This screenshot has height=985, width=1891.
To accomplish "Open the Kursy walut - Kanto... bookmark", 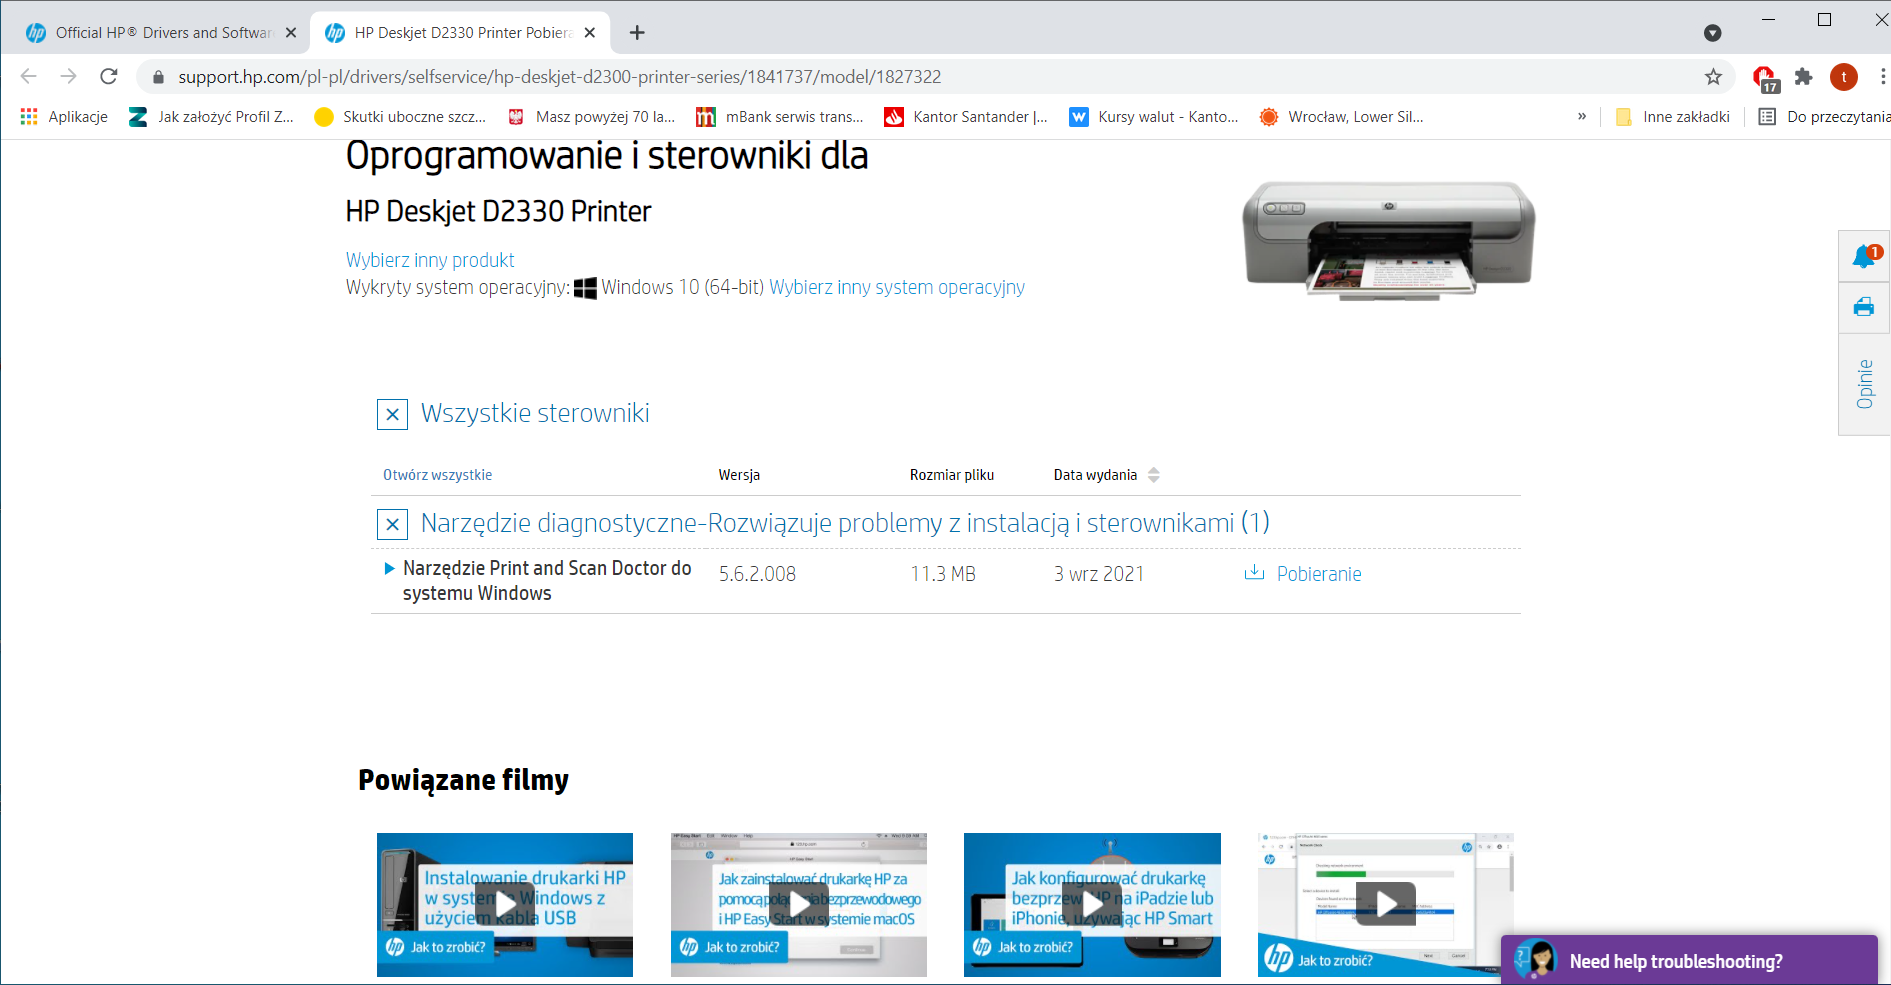I will (x=1154, y=117).
